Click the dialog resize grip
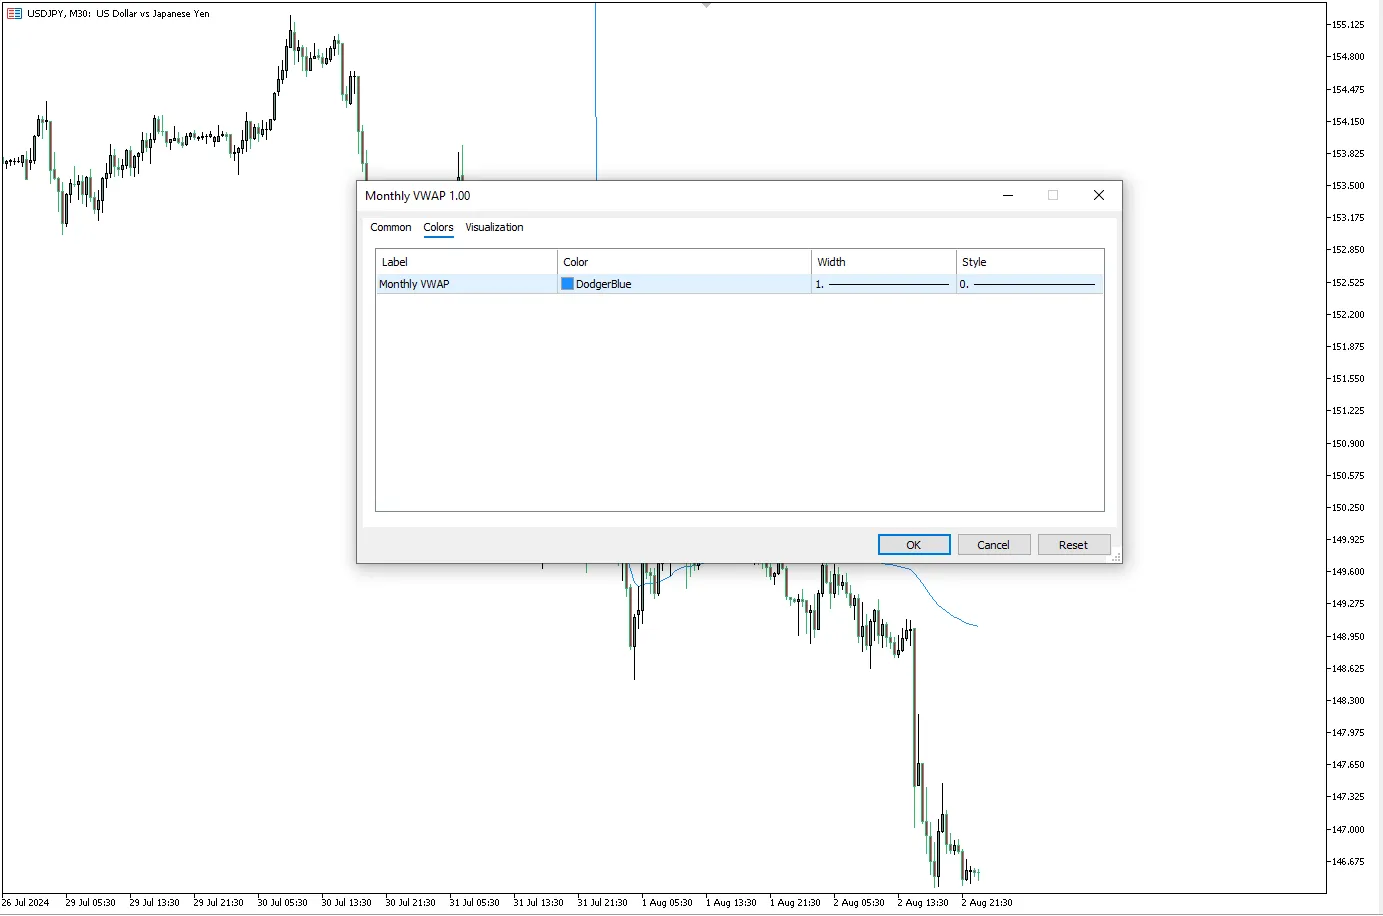 [x=1117, y=557]
